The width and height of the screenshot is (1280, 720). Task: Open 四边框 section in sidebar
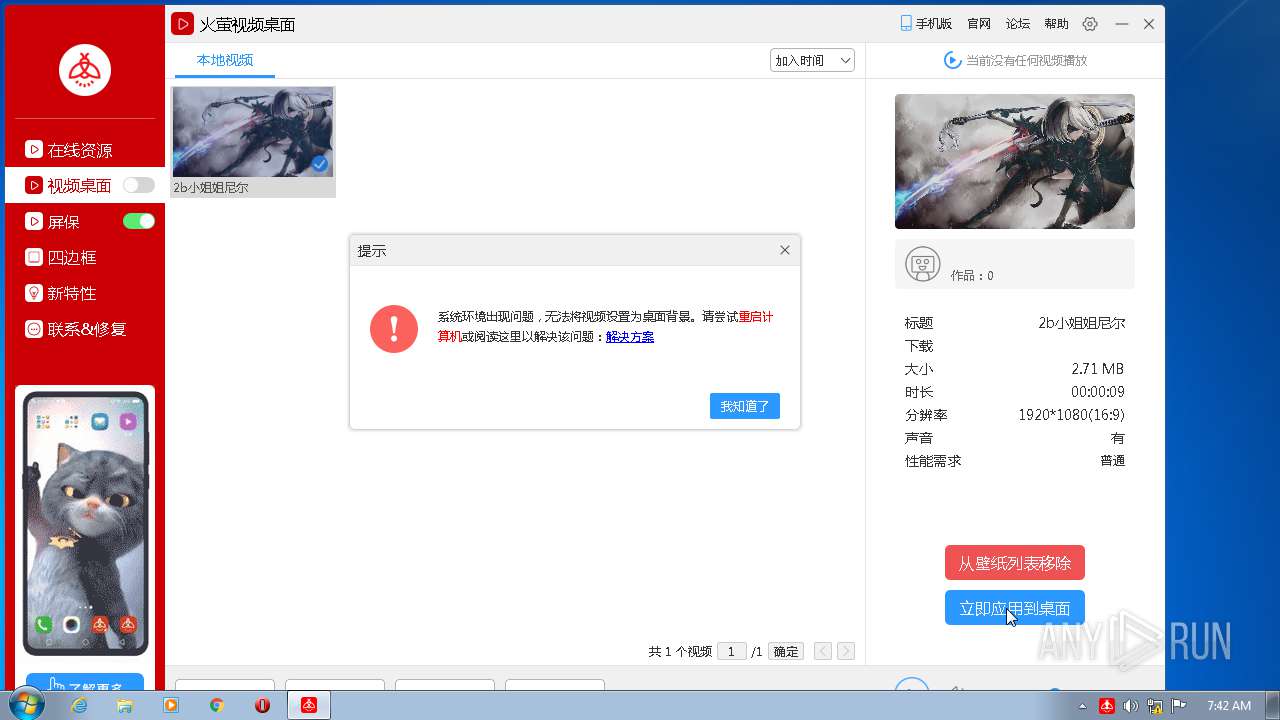click(72, 257)
